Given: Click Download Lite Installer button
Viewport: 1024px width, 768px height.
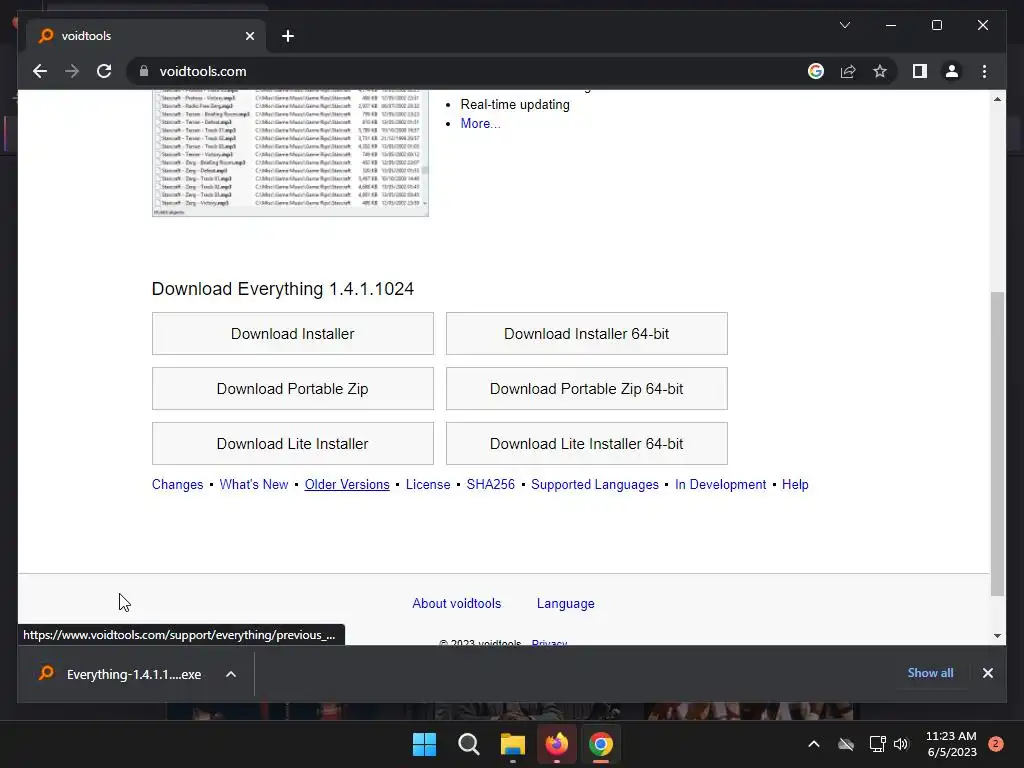Looking at the screenshot, I should coord(293,443).
